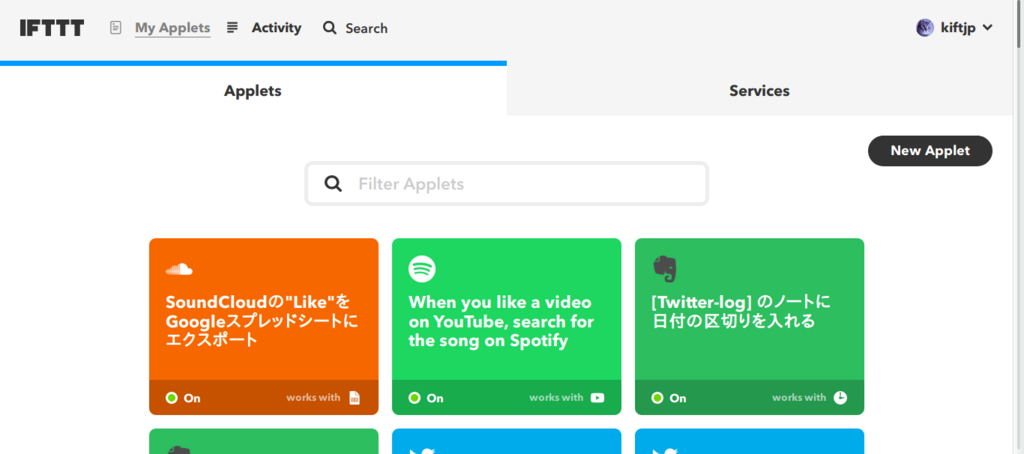The image size is (1024, 454).
Task: Click the My Applets document icon
Action: (116, 28)
